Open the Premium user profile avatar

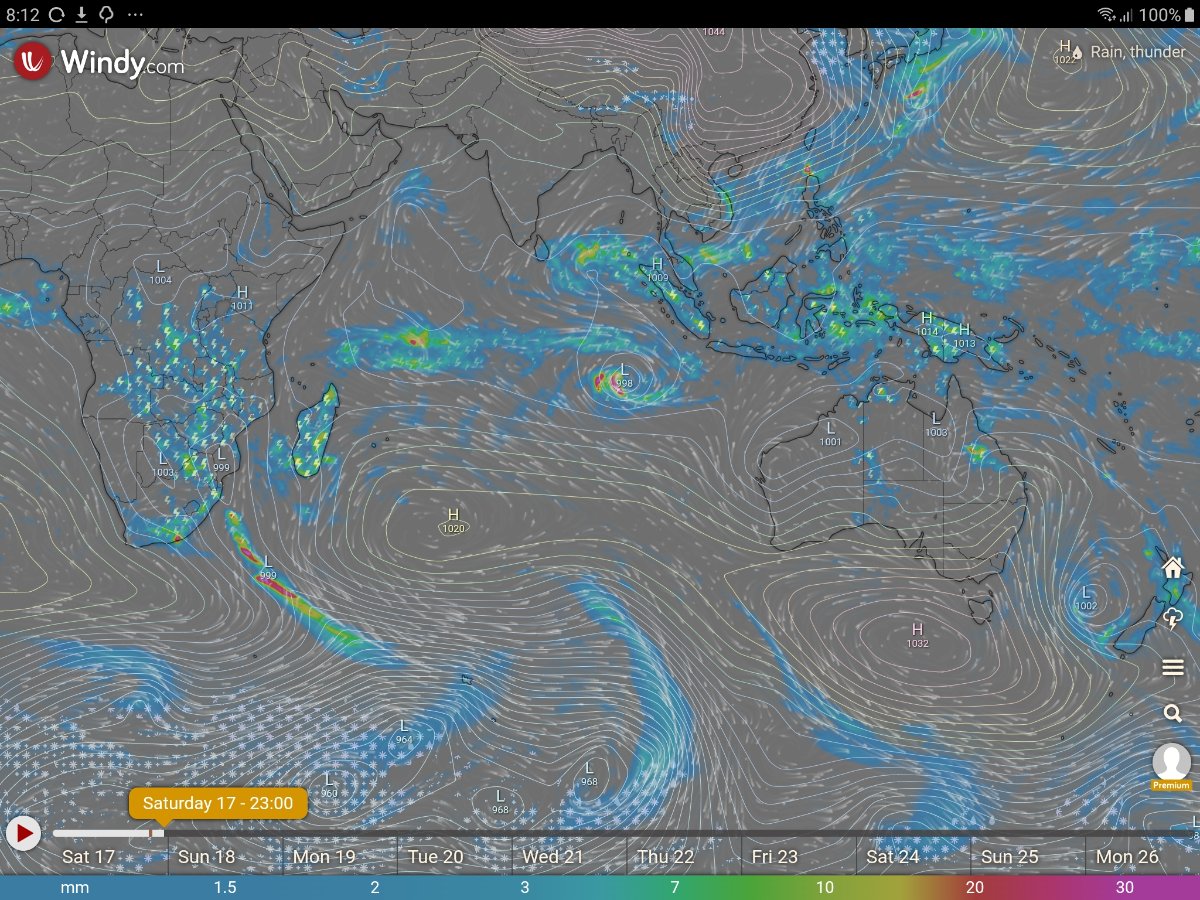click(1172, 766)
